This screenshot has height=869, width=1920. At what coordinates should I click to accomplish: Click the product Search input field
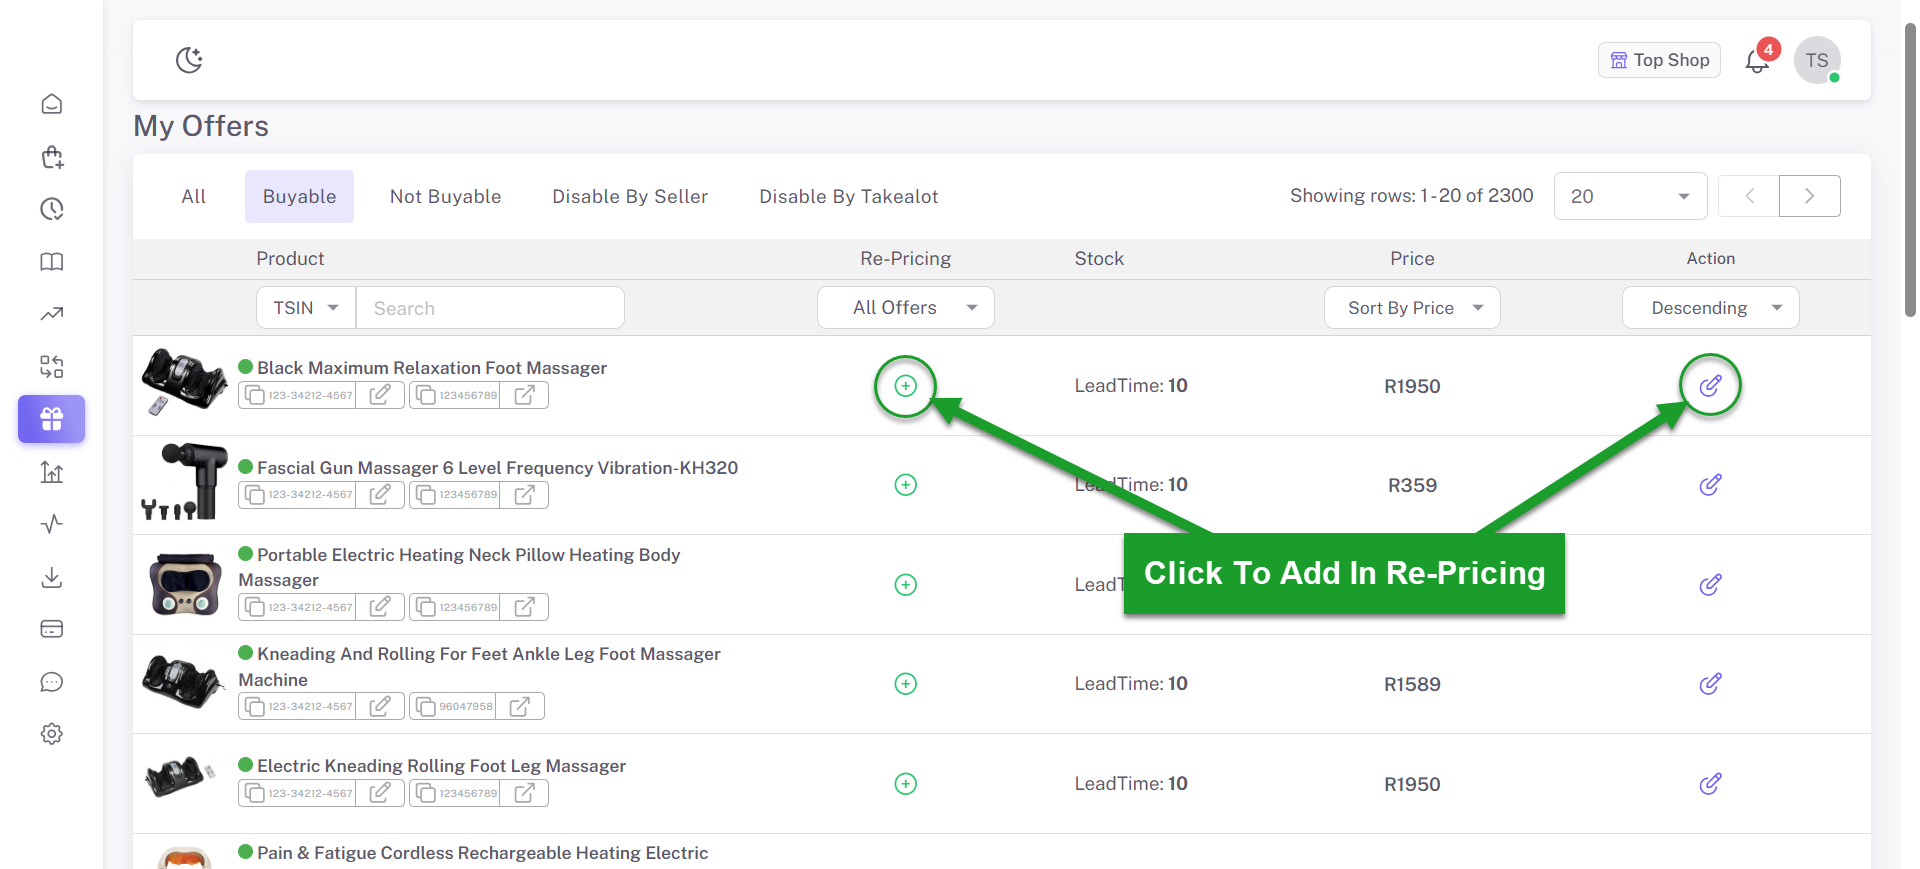click(490, 308)
